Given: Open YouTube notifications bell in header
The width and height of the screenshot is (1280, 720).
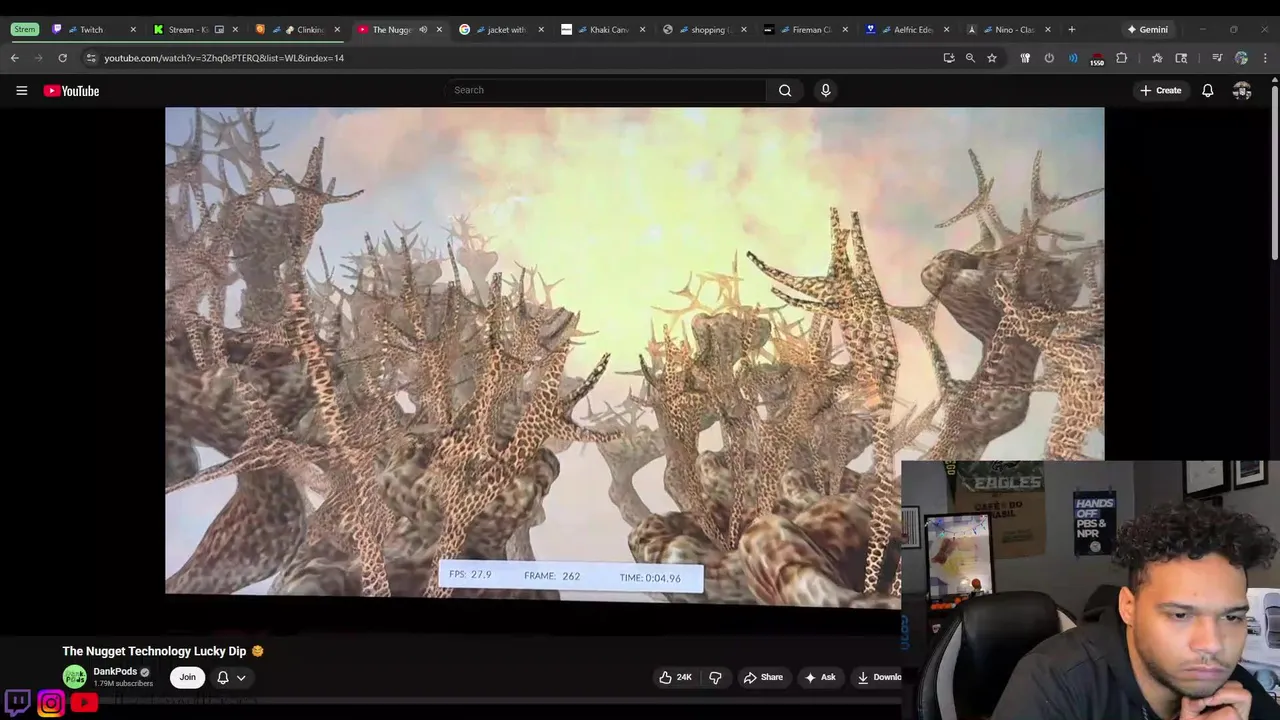Looking at the screenshot, I should [x=1207, y=91].
